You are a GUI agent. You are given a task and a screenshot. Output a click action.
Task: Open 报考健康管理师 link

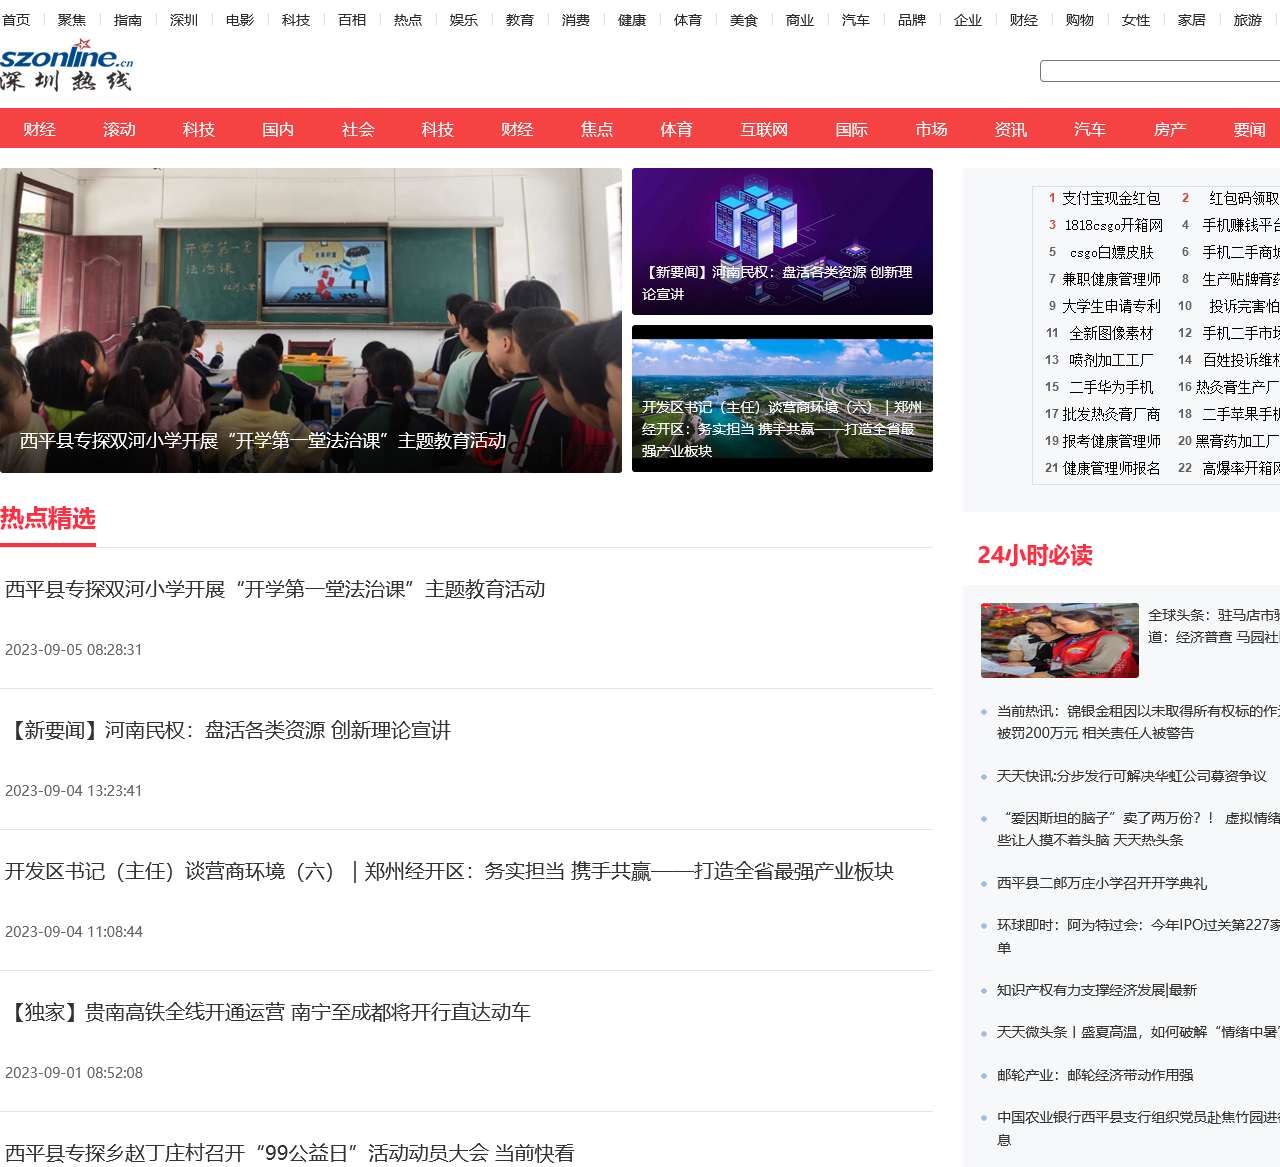(1111, 441)
